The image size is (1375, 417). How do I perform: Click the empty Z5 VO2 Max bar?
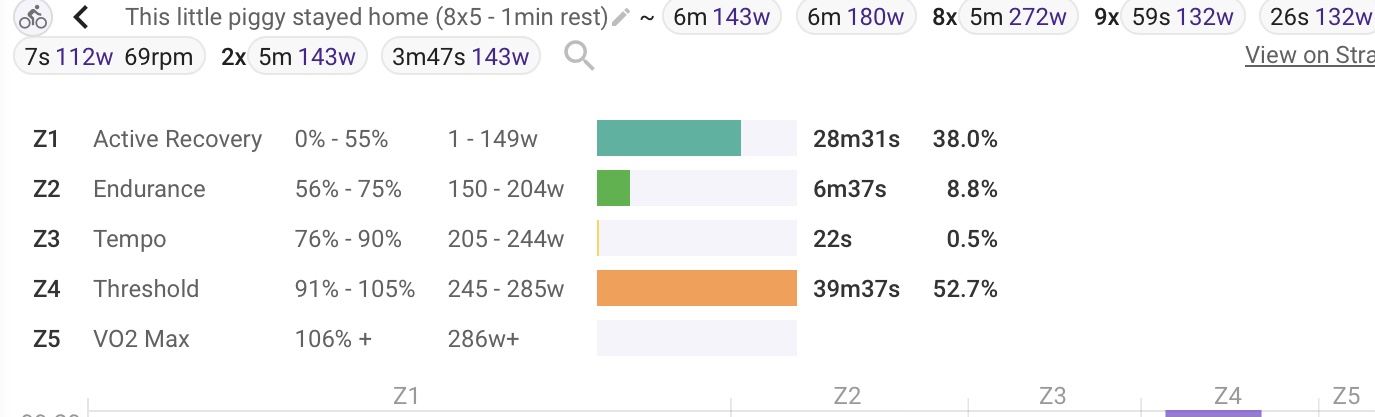[x=697, y=338]
